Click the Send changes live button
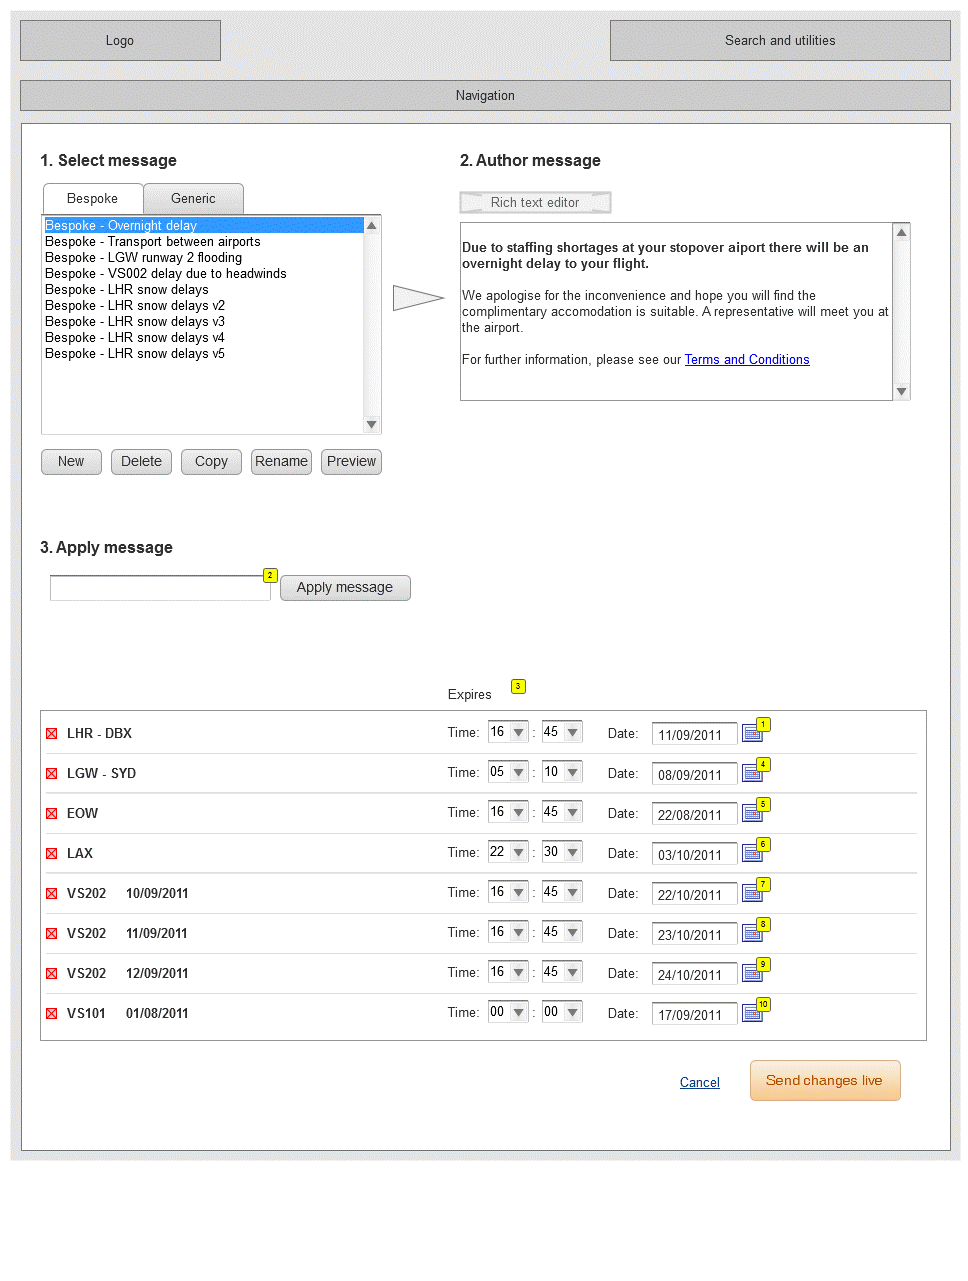 [824, 1081]
